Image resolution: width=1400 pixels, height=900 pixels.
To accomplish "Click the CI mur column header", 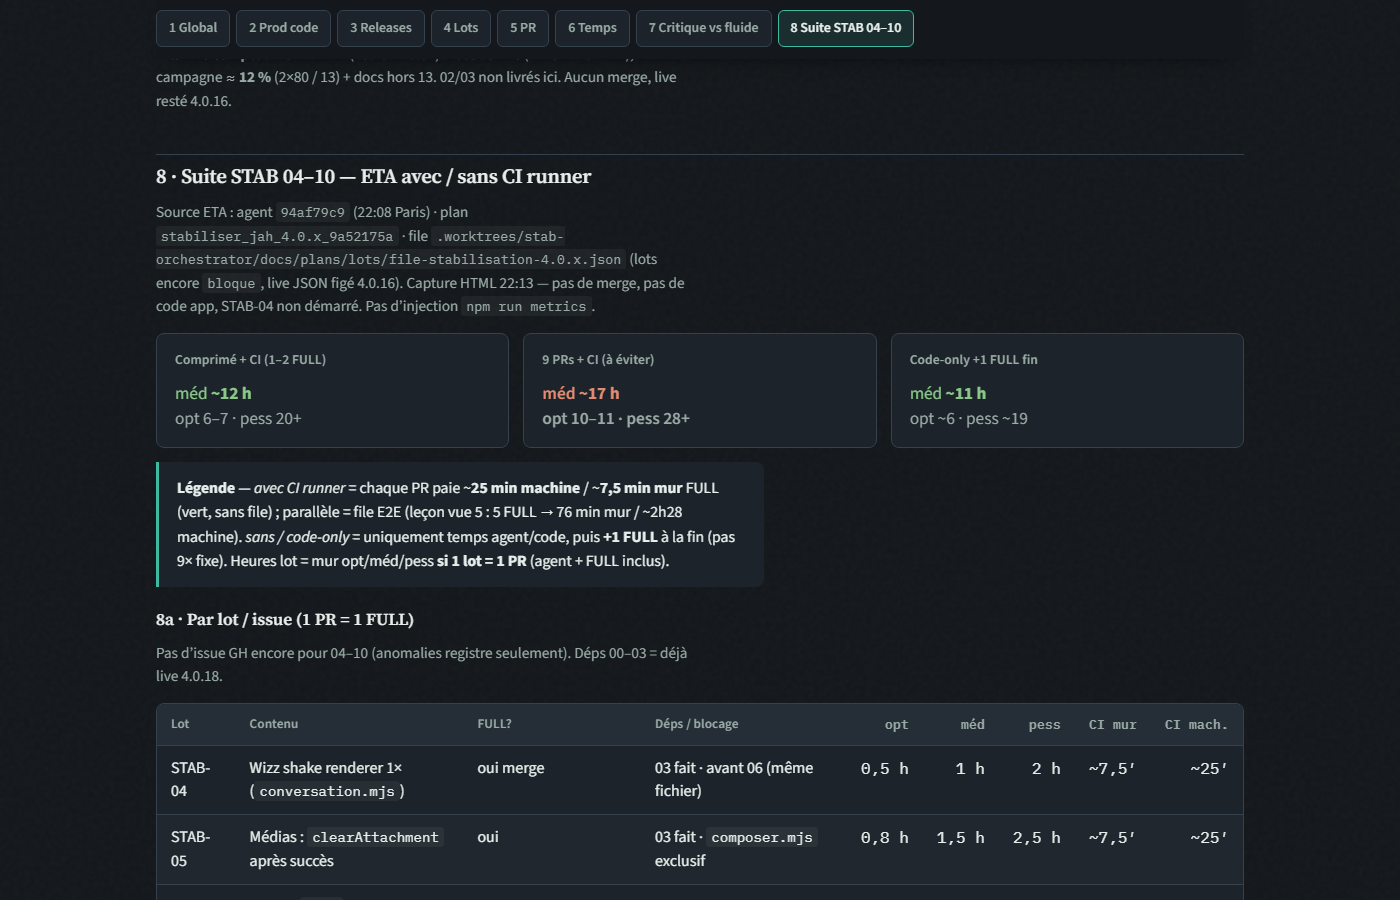I will 1113,725.
